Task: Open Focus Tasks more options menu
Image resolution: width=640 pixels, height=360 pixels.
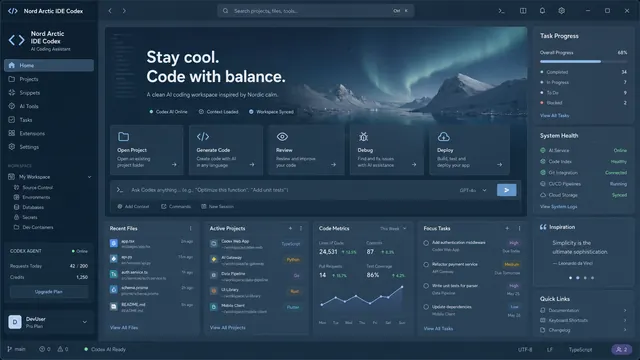Action: coord(519,229)
